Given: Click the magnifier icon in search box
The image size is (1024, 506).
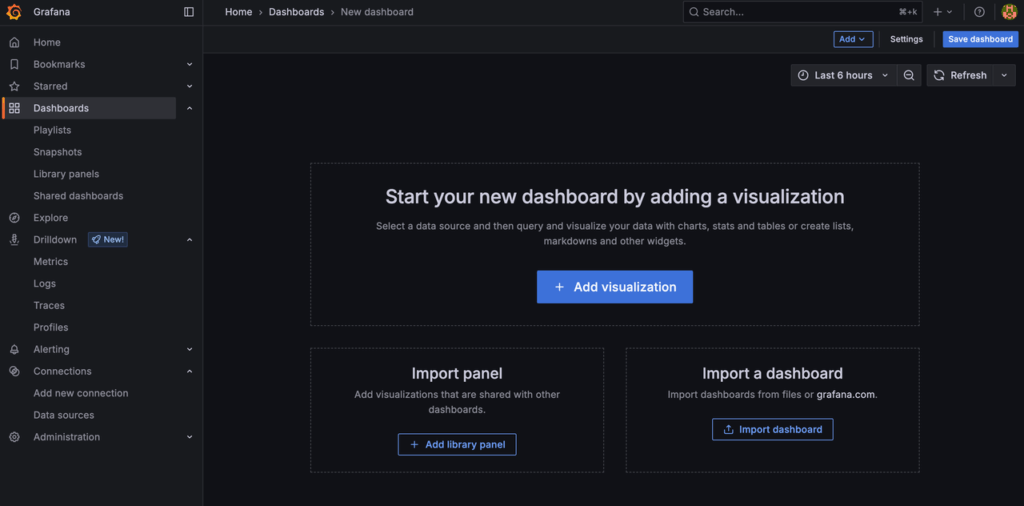Looking at the screenshot, I should pos(694,12).
